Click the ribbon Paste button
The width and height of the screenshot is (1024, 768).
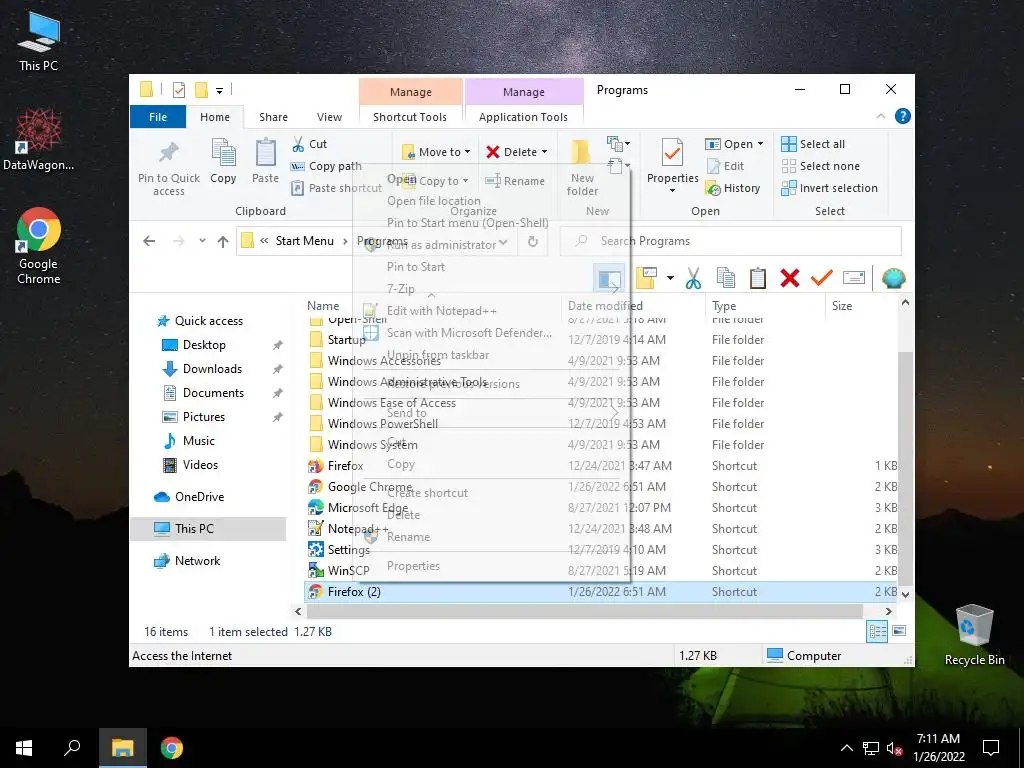pos(265,161)
